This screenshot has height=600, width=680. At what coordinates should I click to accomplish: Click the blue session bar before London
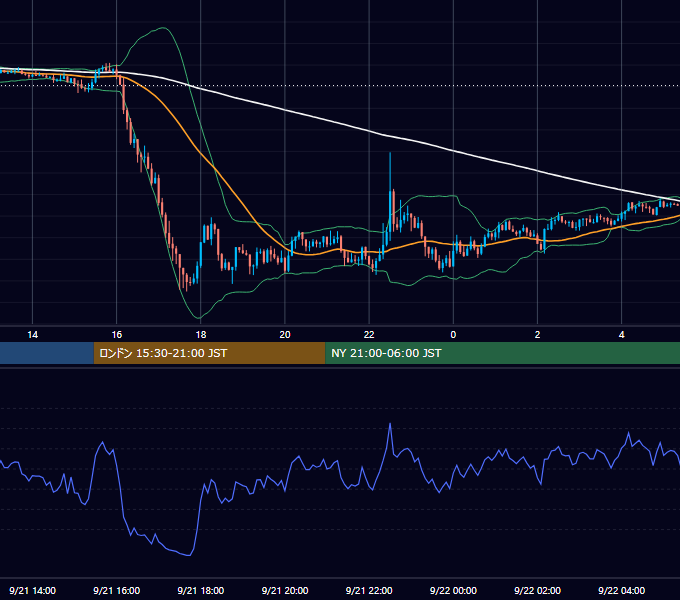47,353
